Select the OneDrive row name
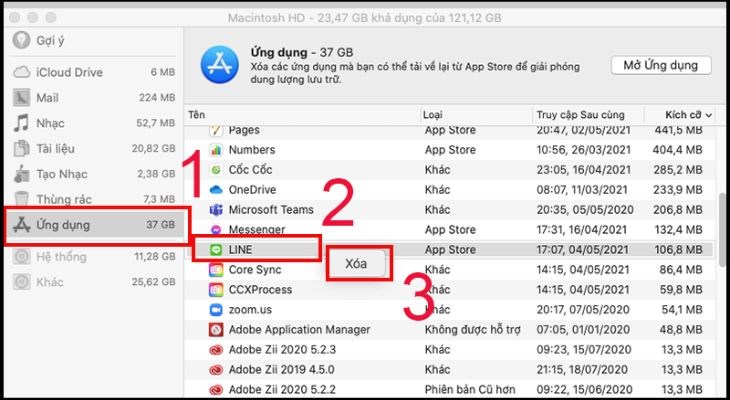Viewport: 730px width, 400px height. tap(252, 190)
